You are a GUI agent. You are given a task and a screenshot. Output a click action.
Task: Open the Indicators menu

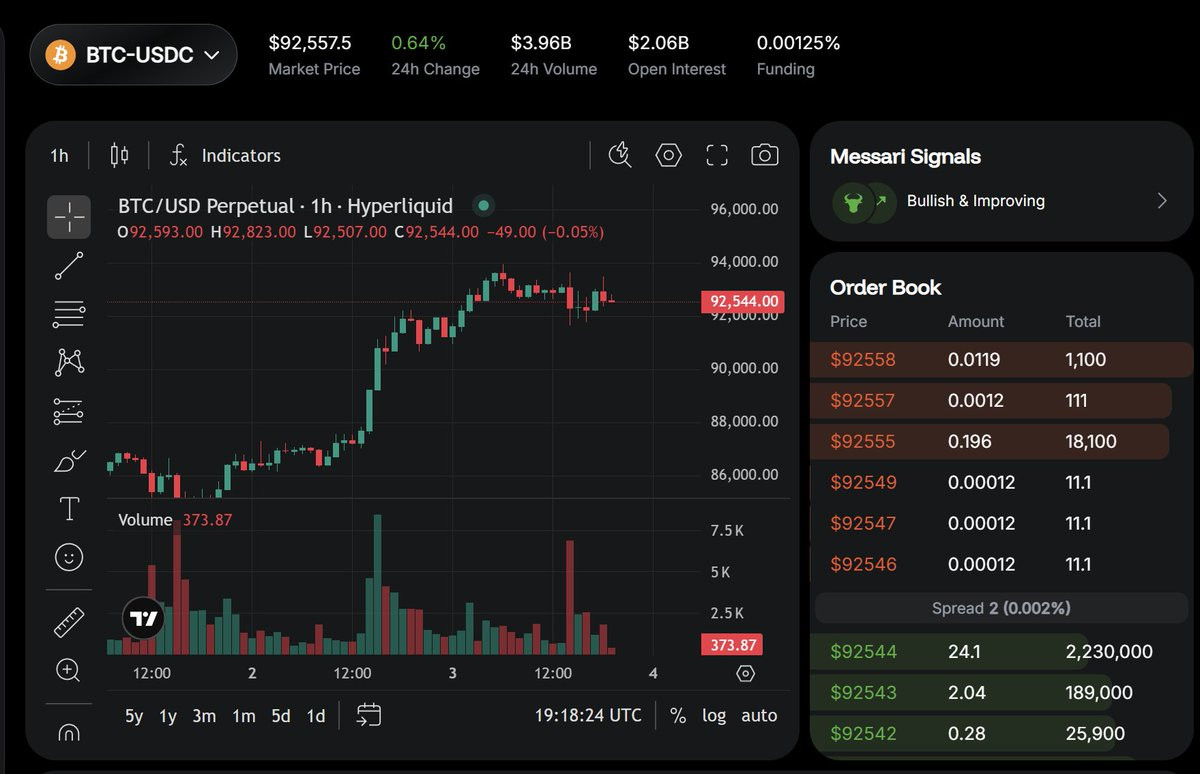tap(224, 155)
